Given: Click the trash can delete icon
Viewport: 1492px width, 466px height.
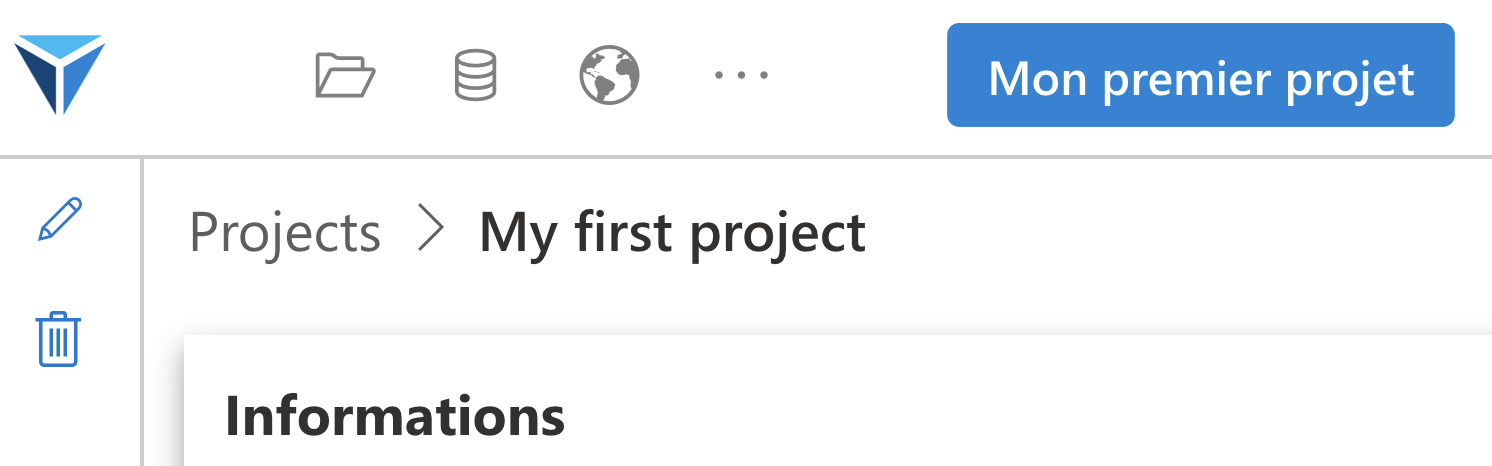Looking at the screenshot, I should 59,339.
